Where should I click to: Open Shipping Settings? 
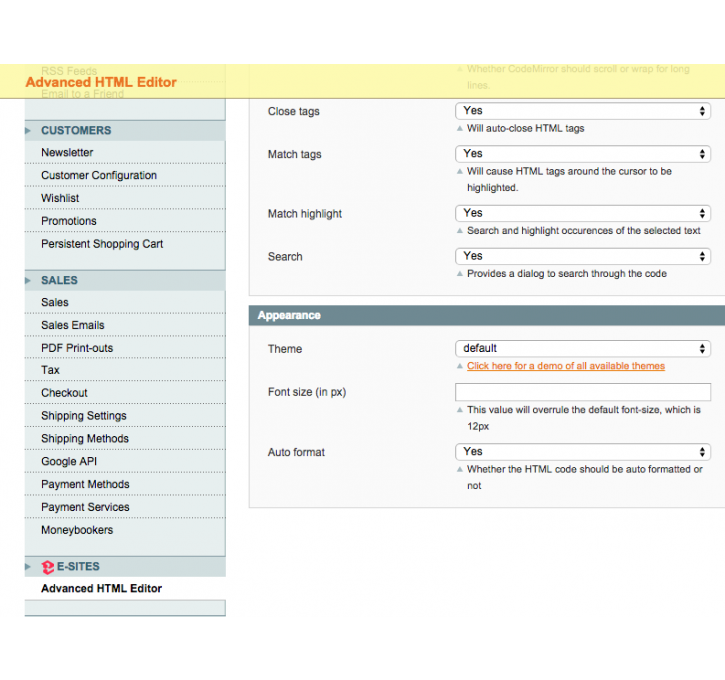84,416
